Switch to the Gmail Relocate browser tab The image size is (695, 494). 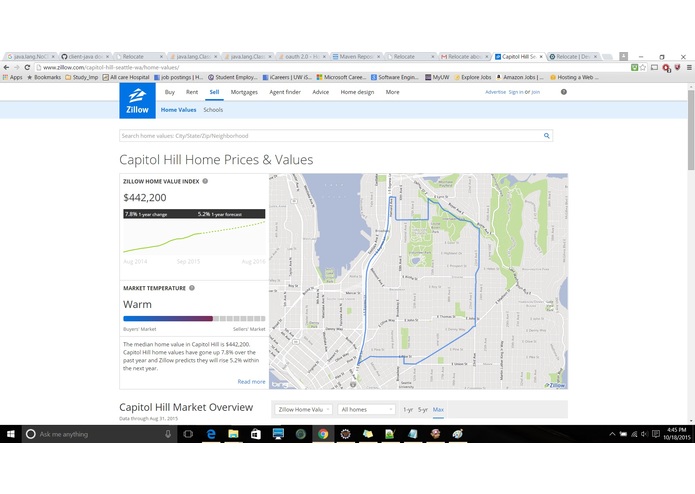(x=465, y=57)
